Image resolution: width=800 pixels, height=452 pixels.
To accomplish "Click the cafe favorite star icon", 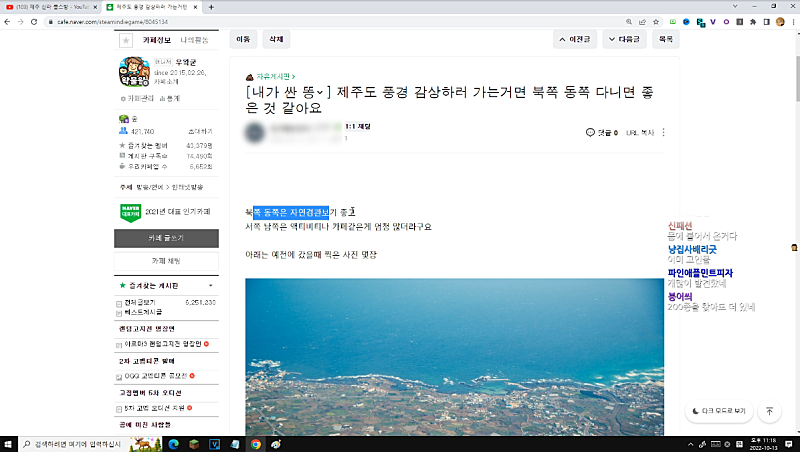I will click(126, 41).
